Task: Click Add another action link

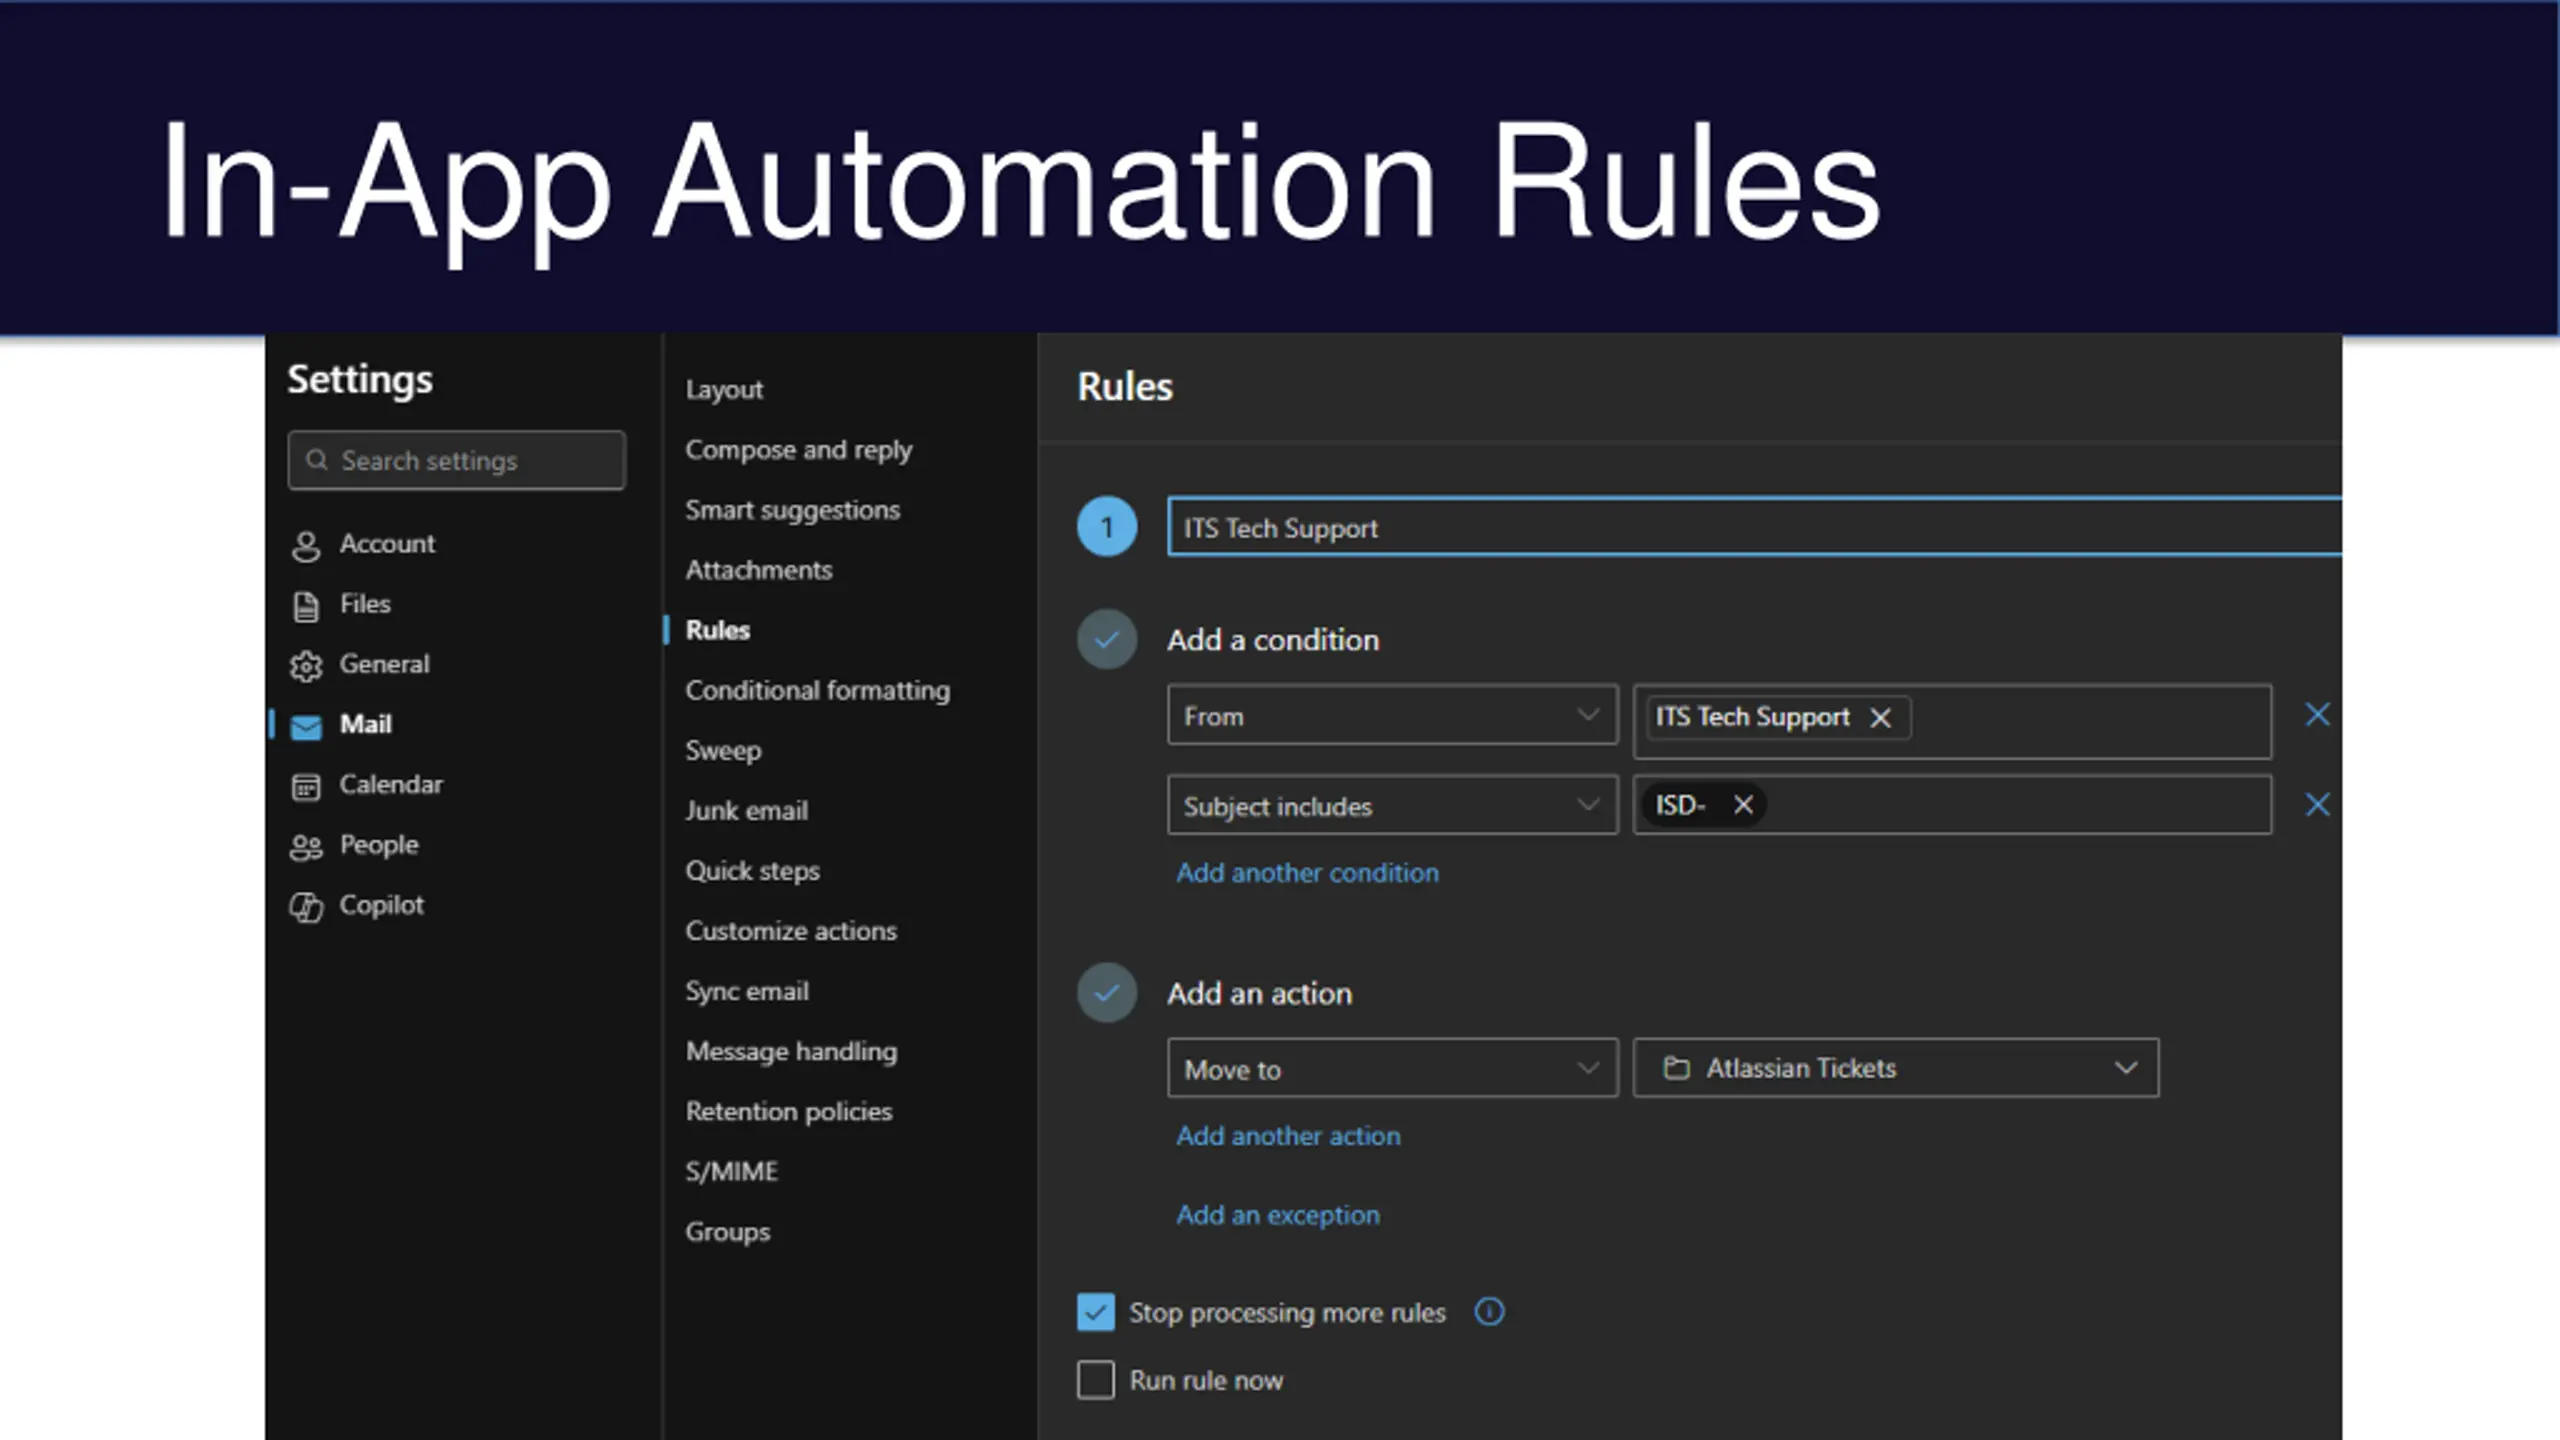Action: [1289, 1136]
